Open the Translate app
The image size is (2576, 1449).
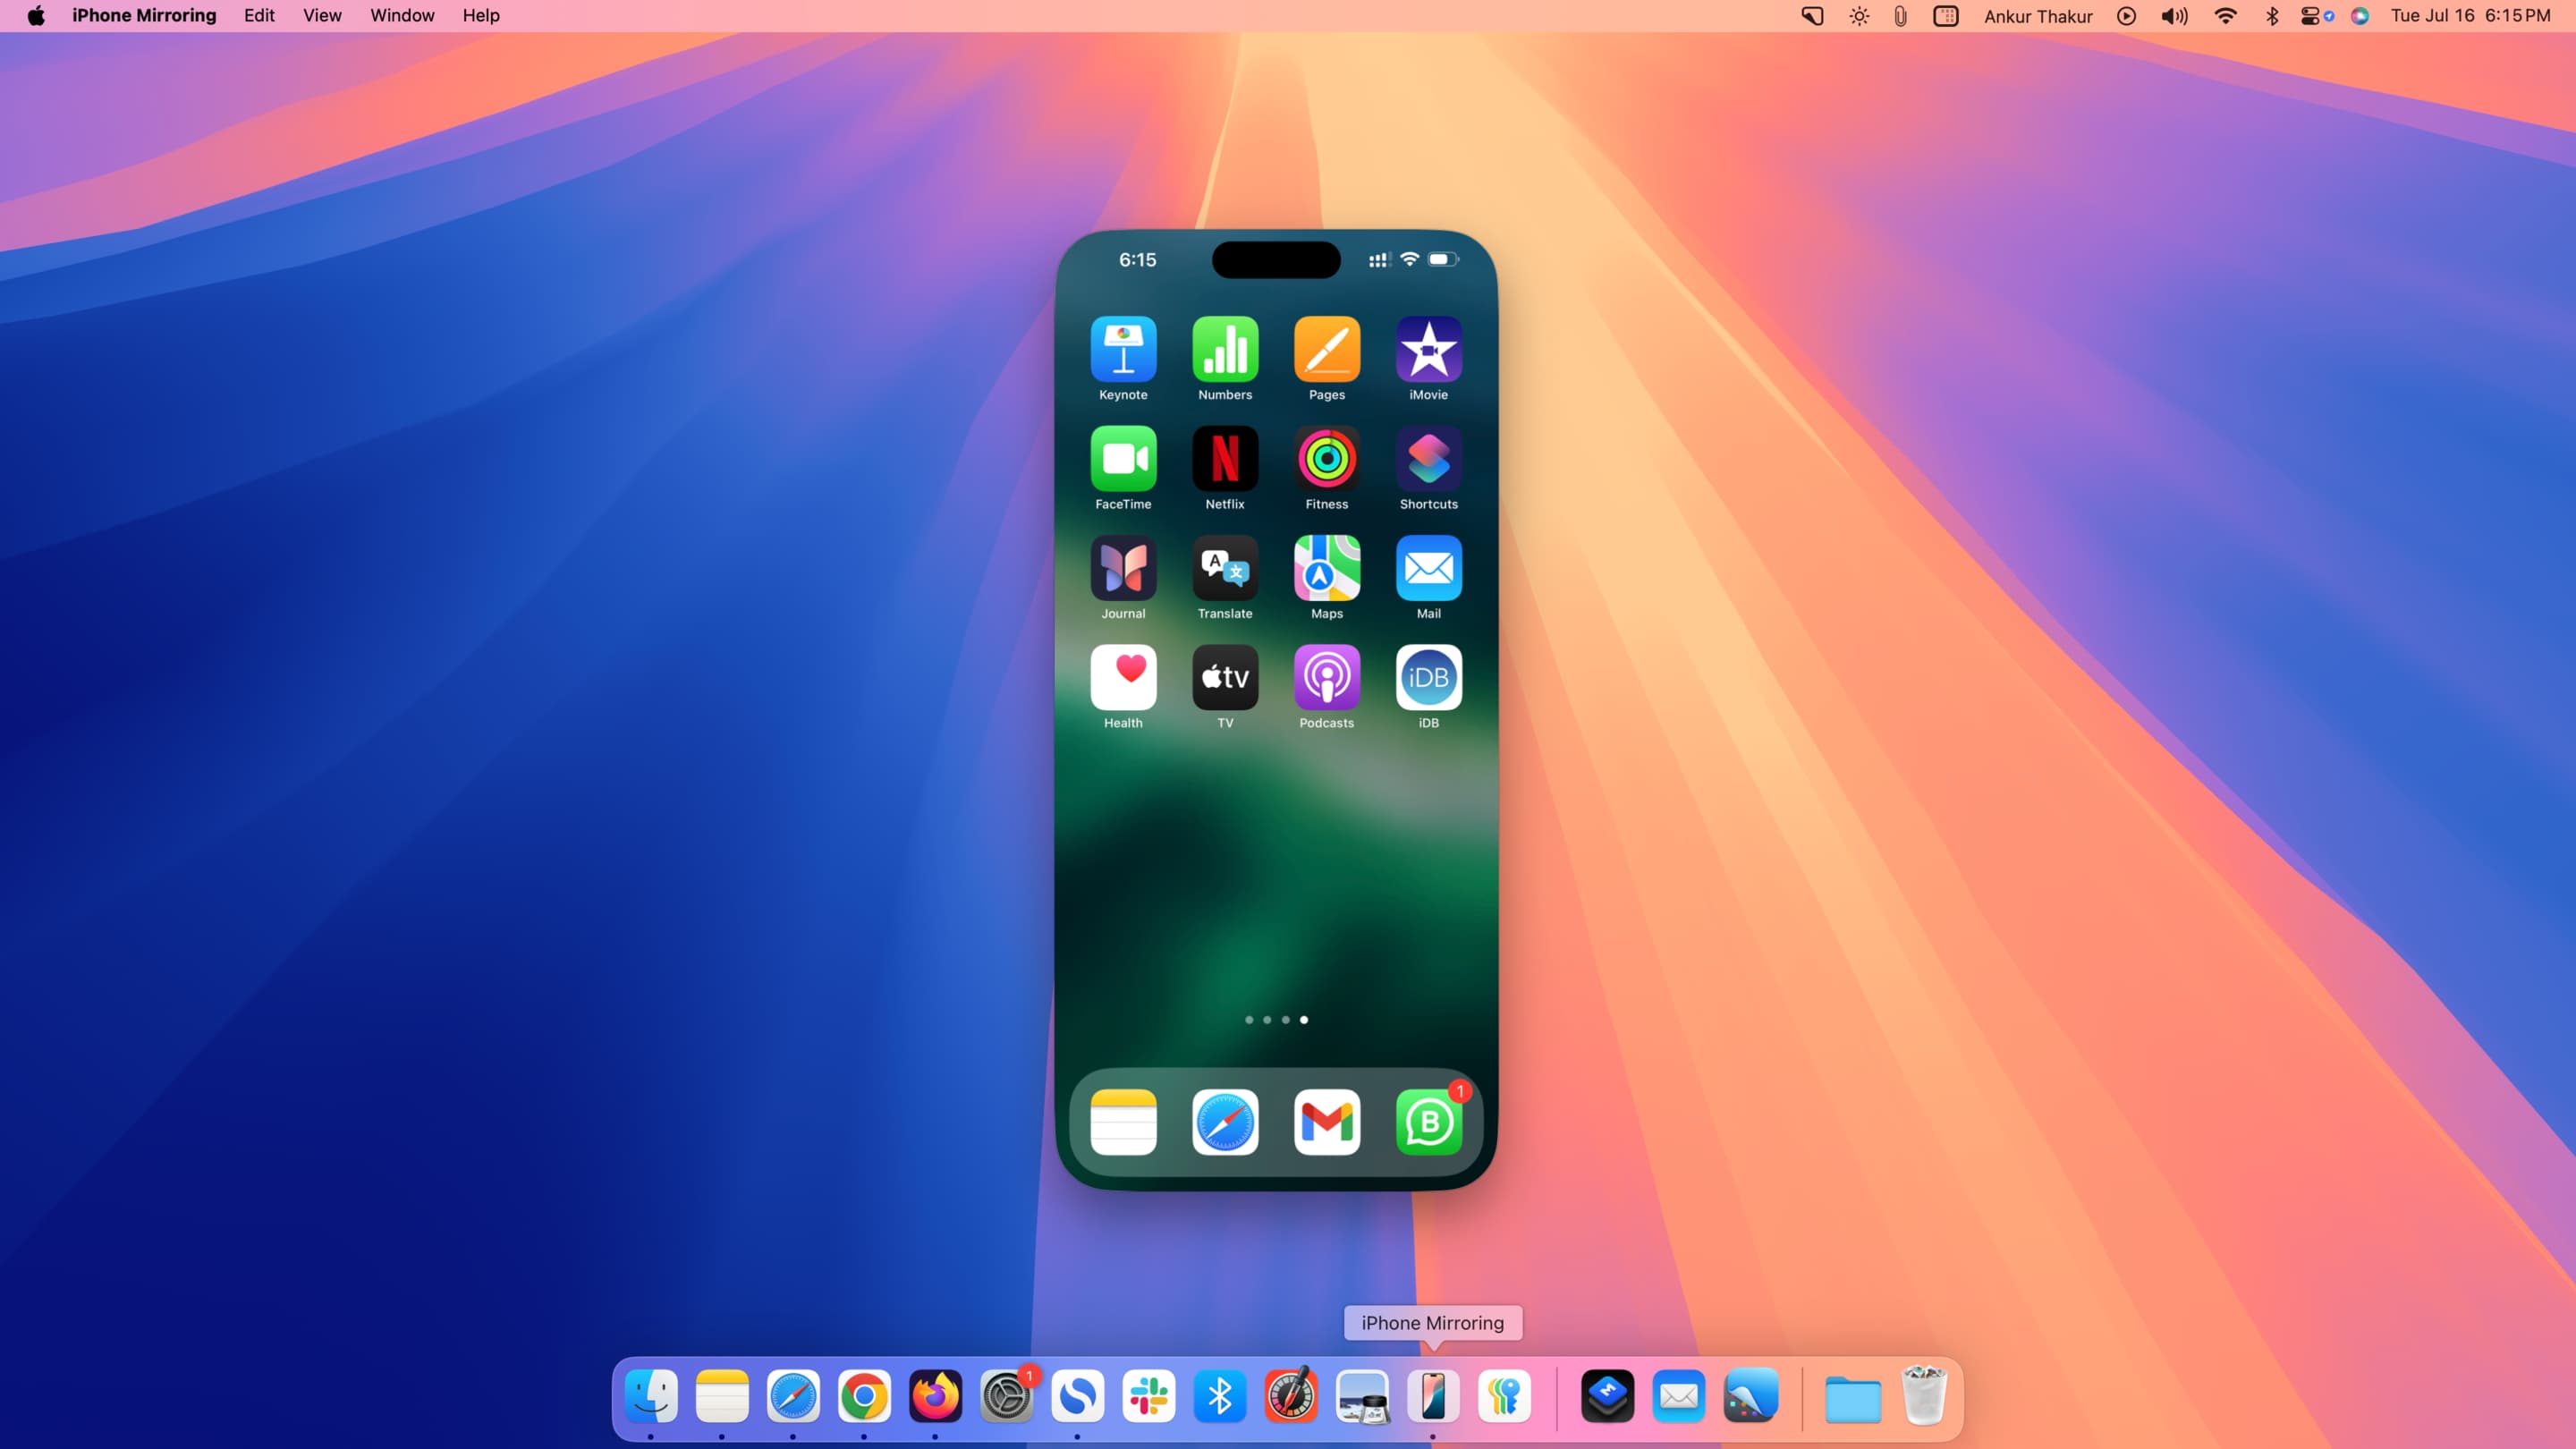1225,568
